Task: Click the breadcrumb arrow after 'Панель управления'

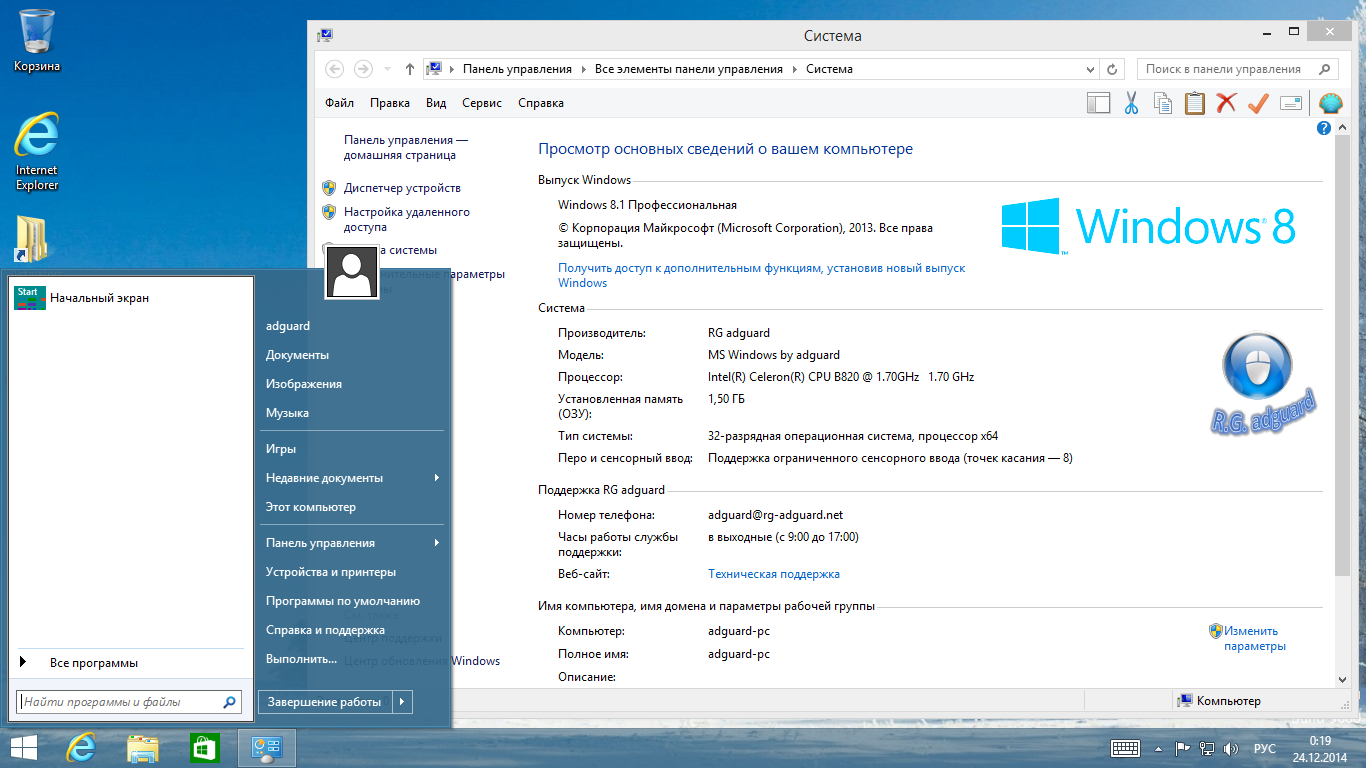Action: point(583,69)
